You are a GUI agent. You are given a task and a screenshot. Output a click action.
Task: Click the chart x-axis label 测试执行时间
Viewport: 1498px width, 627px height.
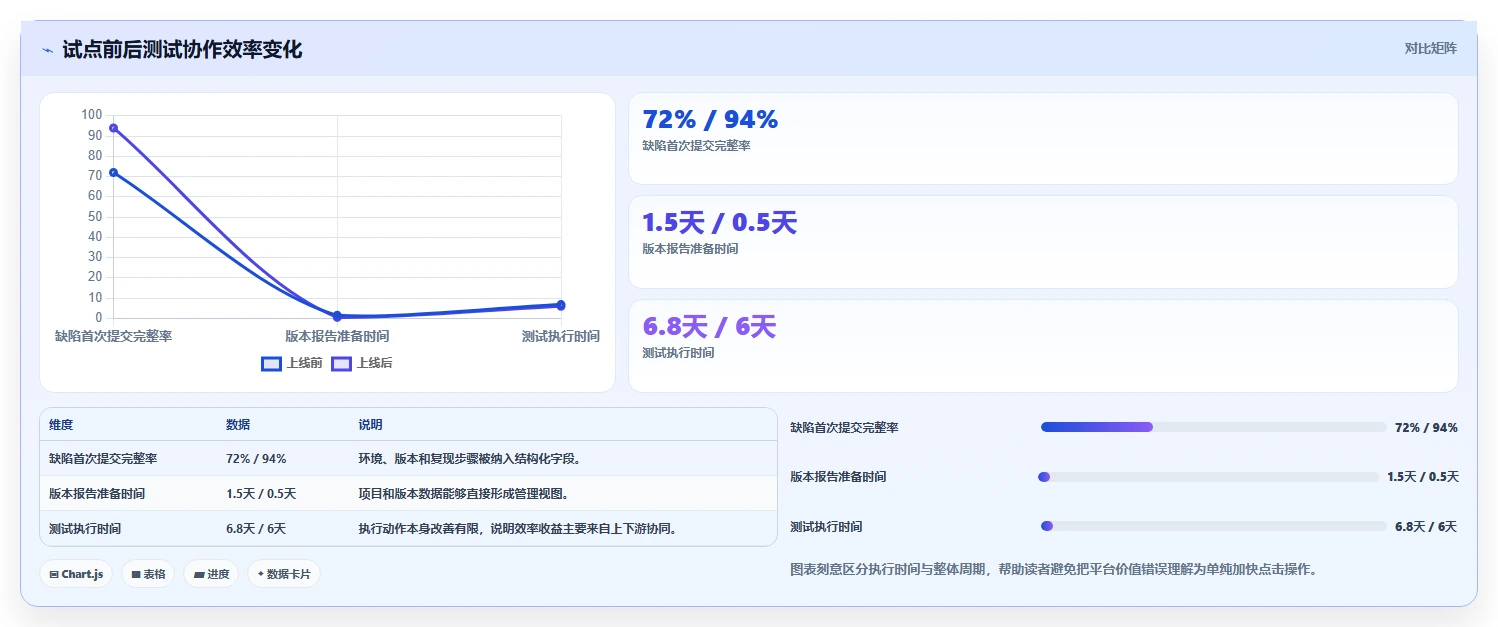(x=561, y=336)
